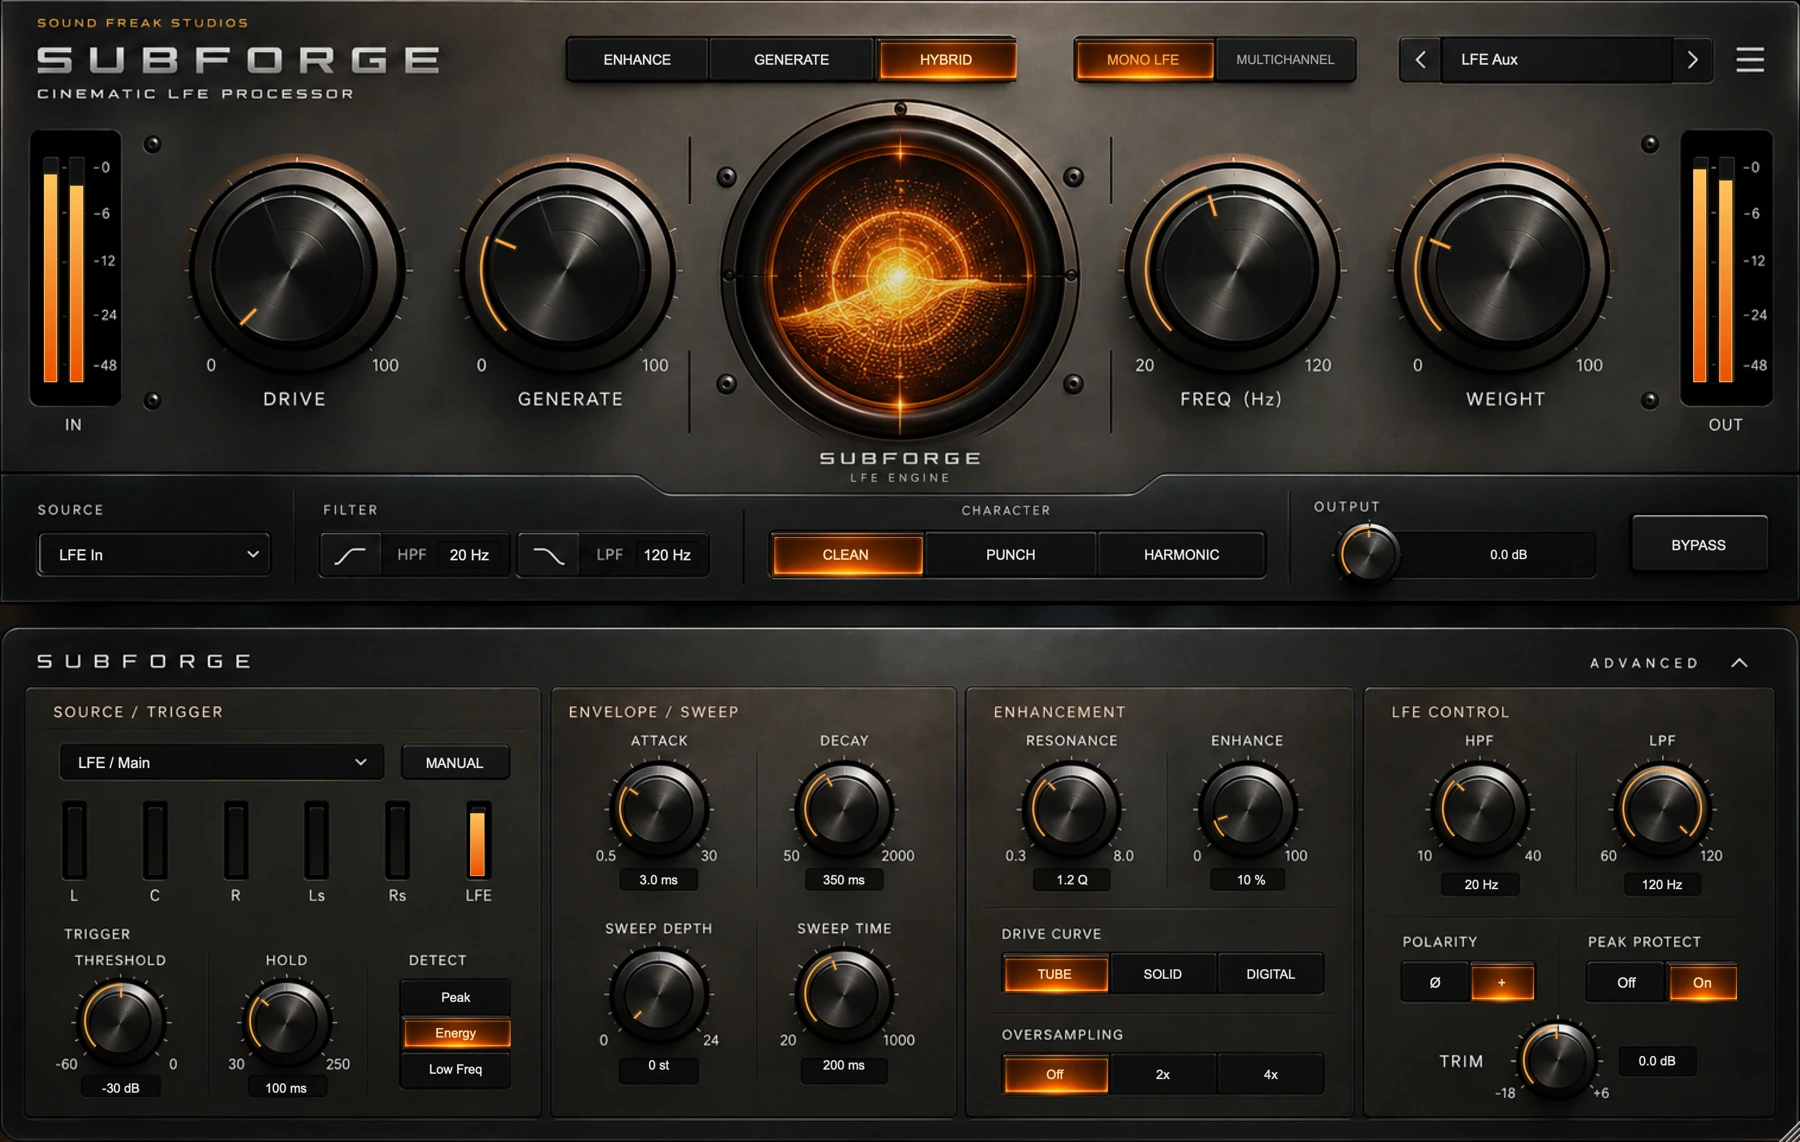The width and height of the screenshot is (1800, 1142).
Task: Toggle the BYPASS button
Action: point(1698,545)
